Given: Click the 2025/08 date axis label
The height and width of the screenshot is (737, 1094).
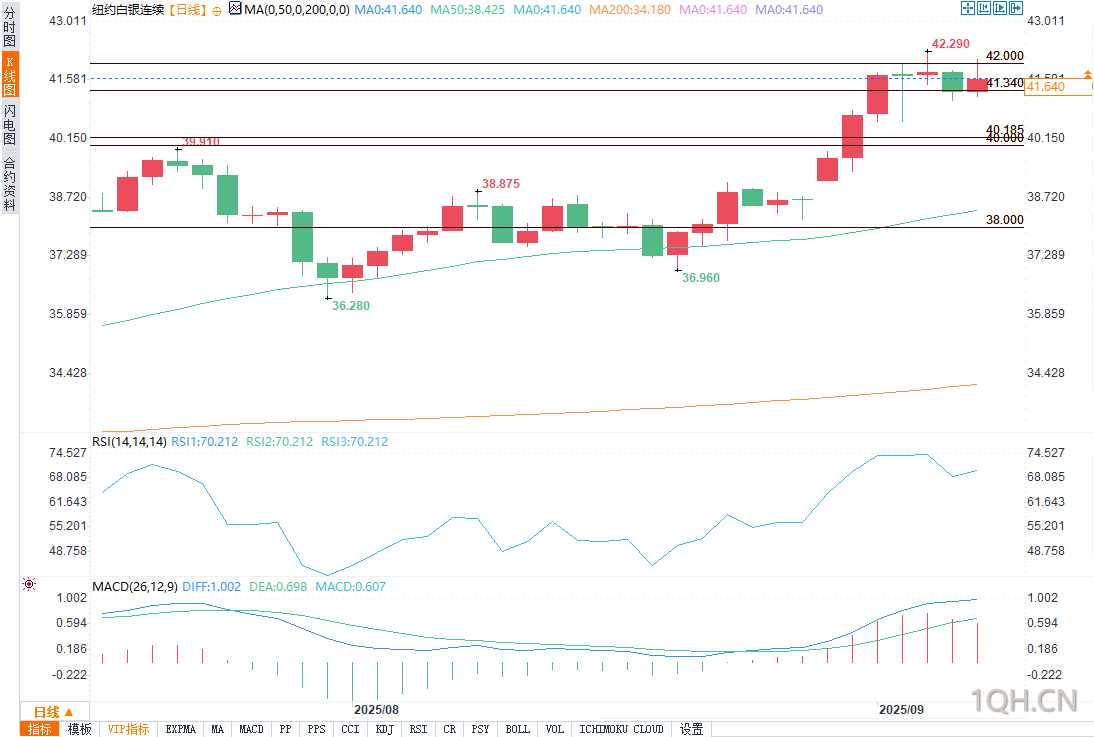Looking at the screenshot, I should pos(377,710).
